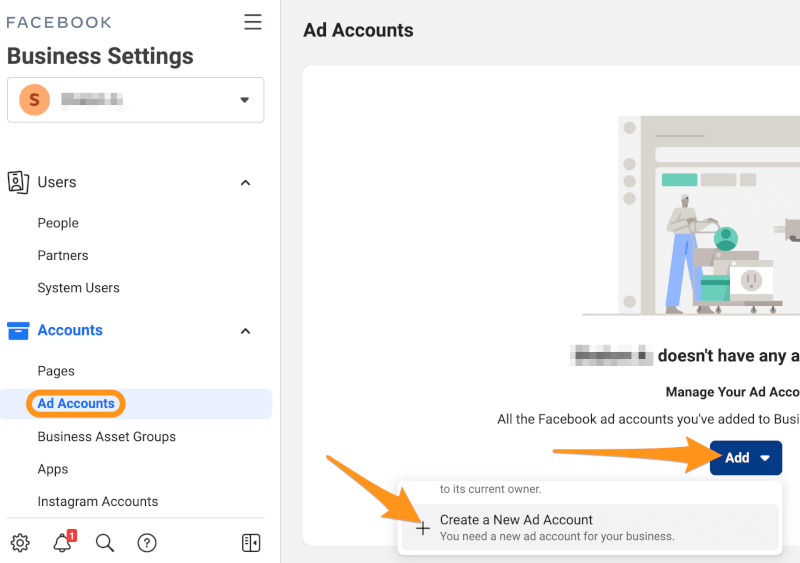Open the Pages menu item

point(56,371)
